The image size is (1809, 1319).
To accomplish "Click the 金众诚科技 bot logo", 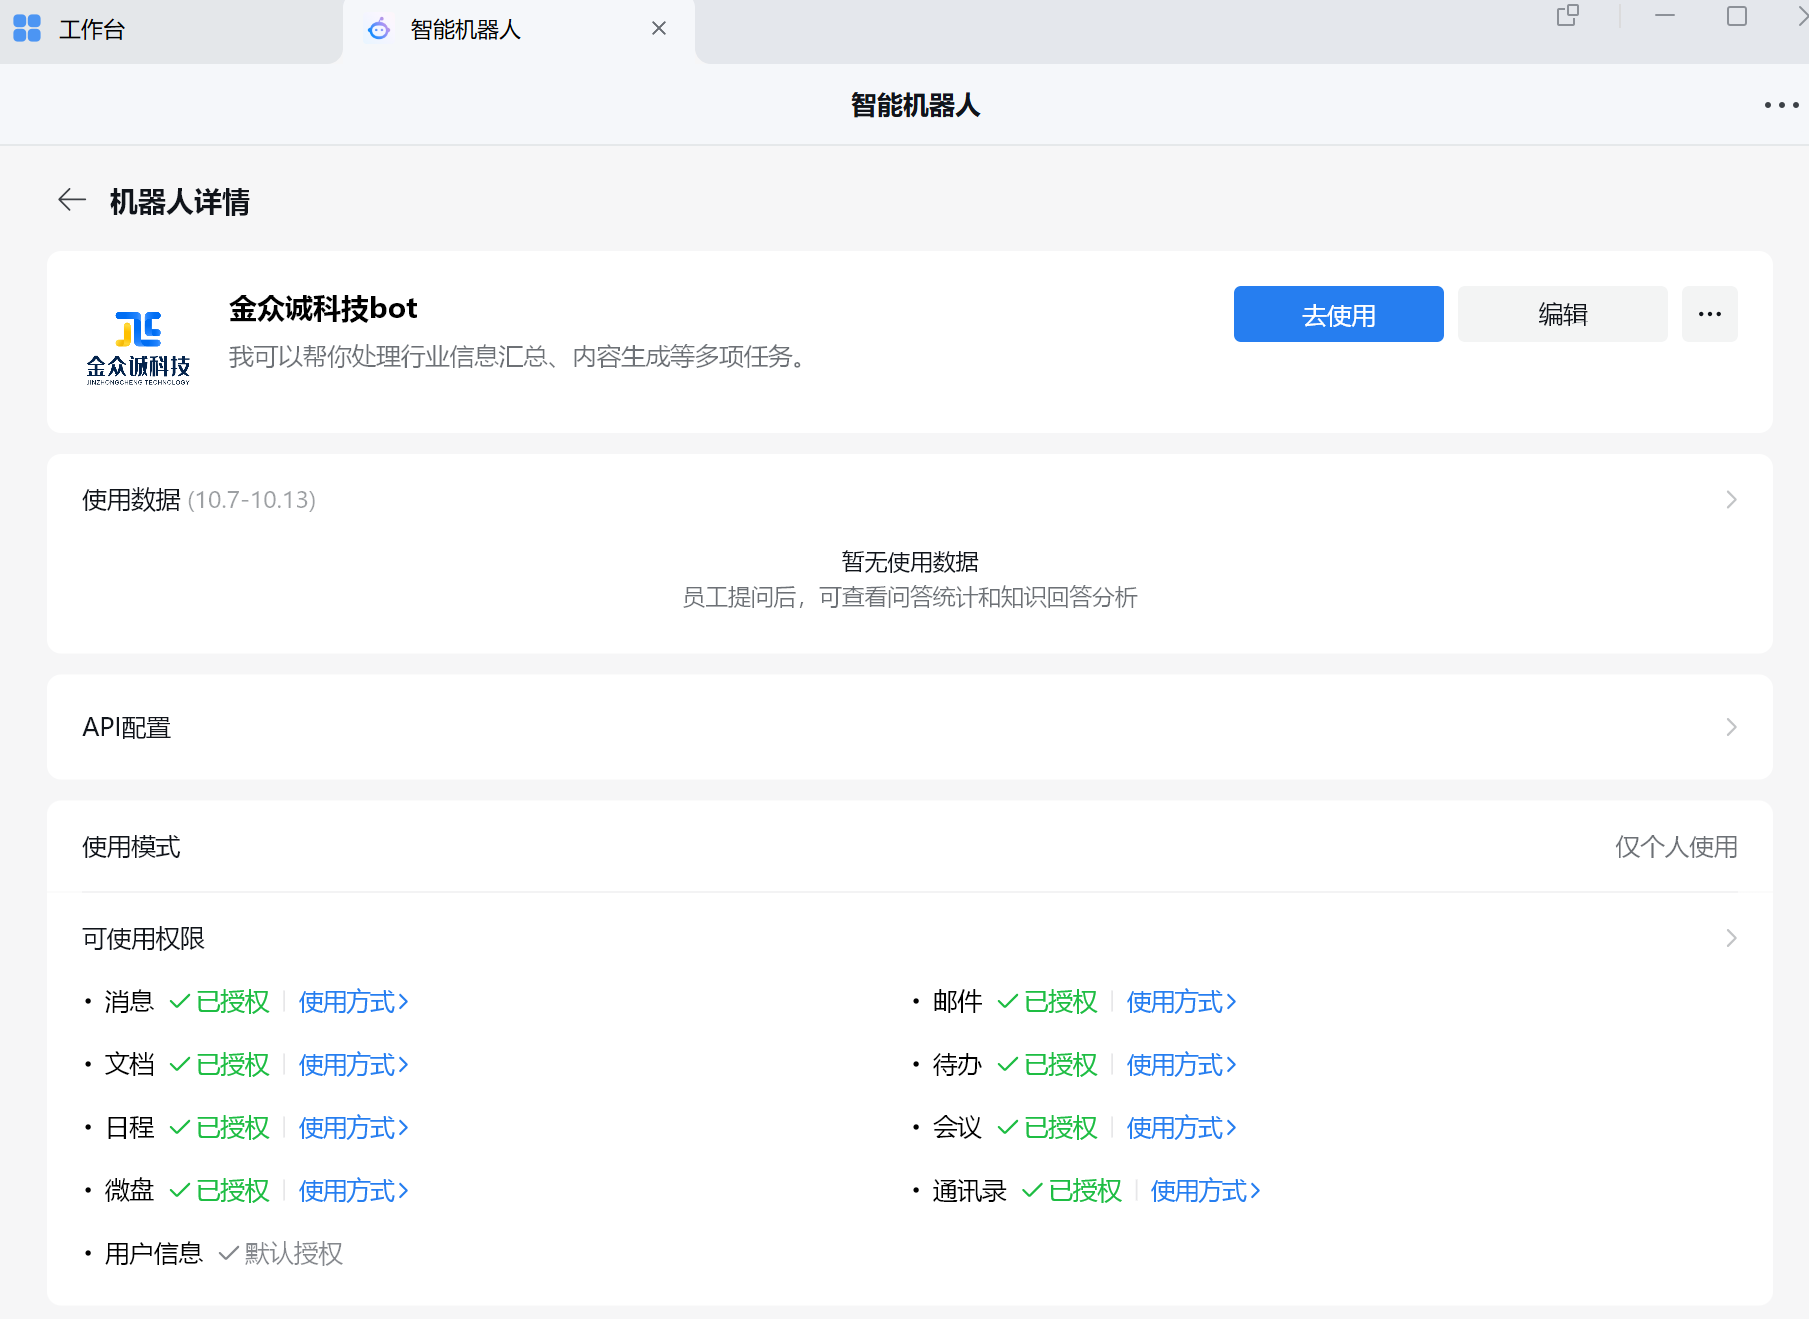I will pyautogui.click(x=139, y=347).
